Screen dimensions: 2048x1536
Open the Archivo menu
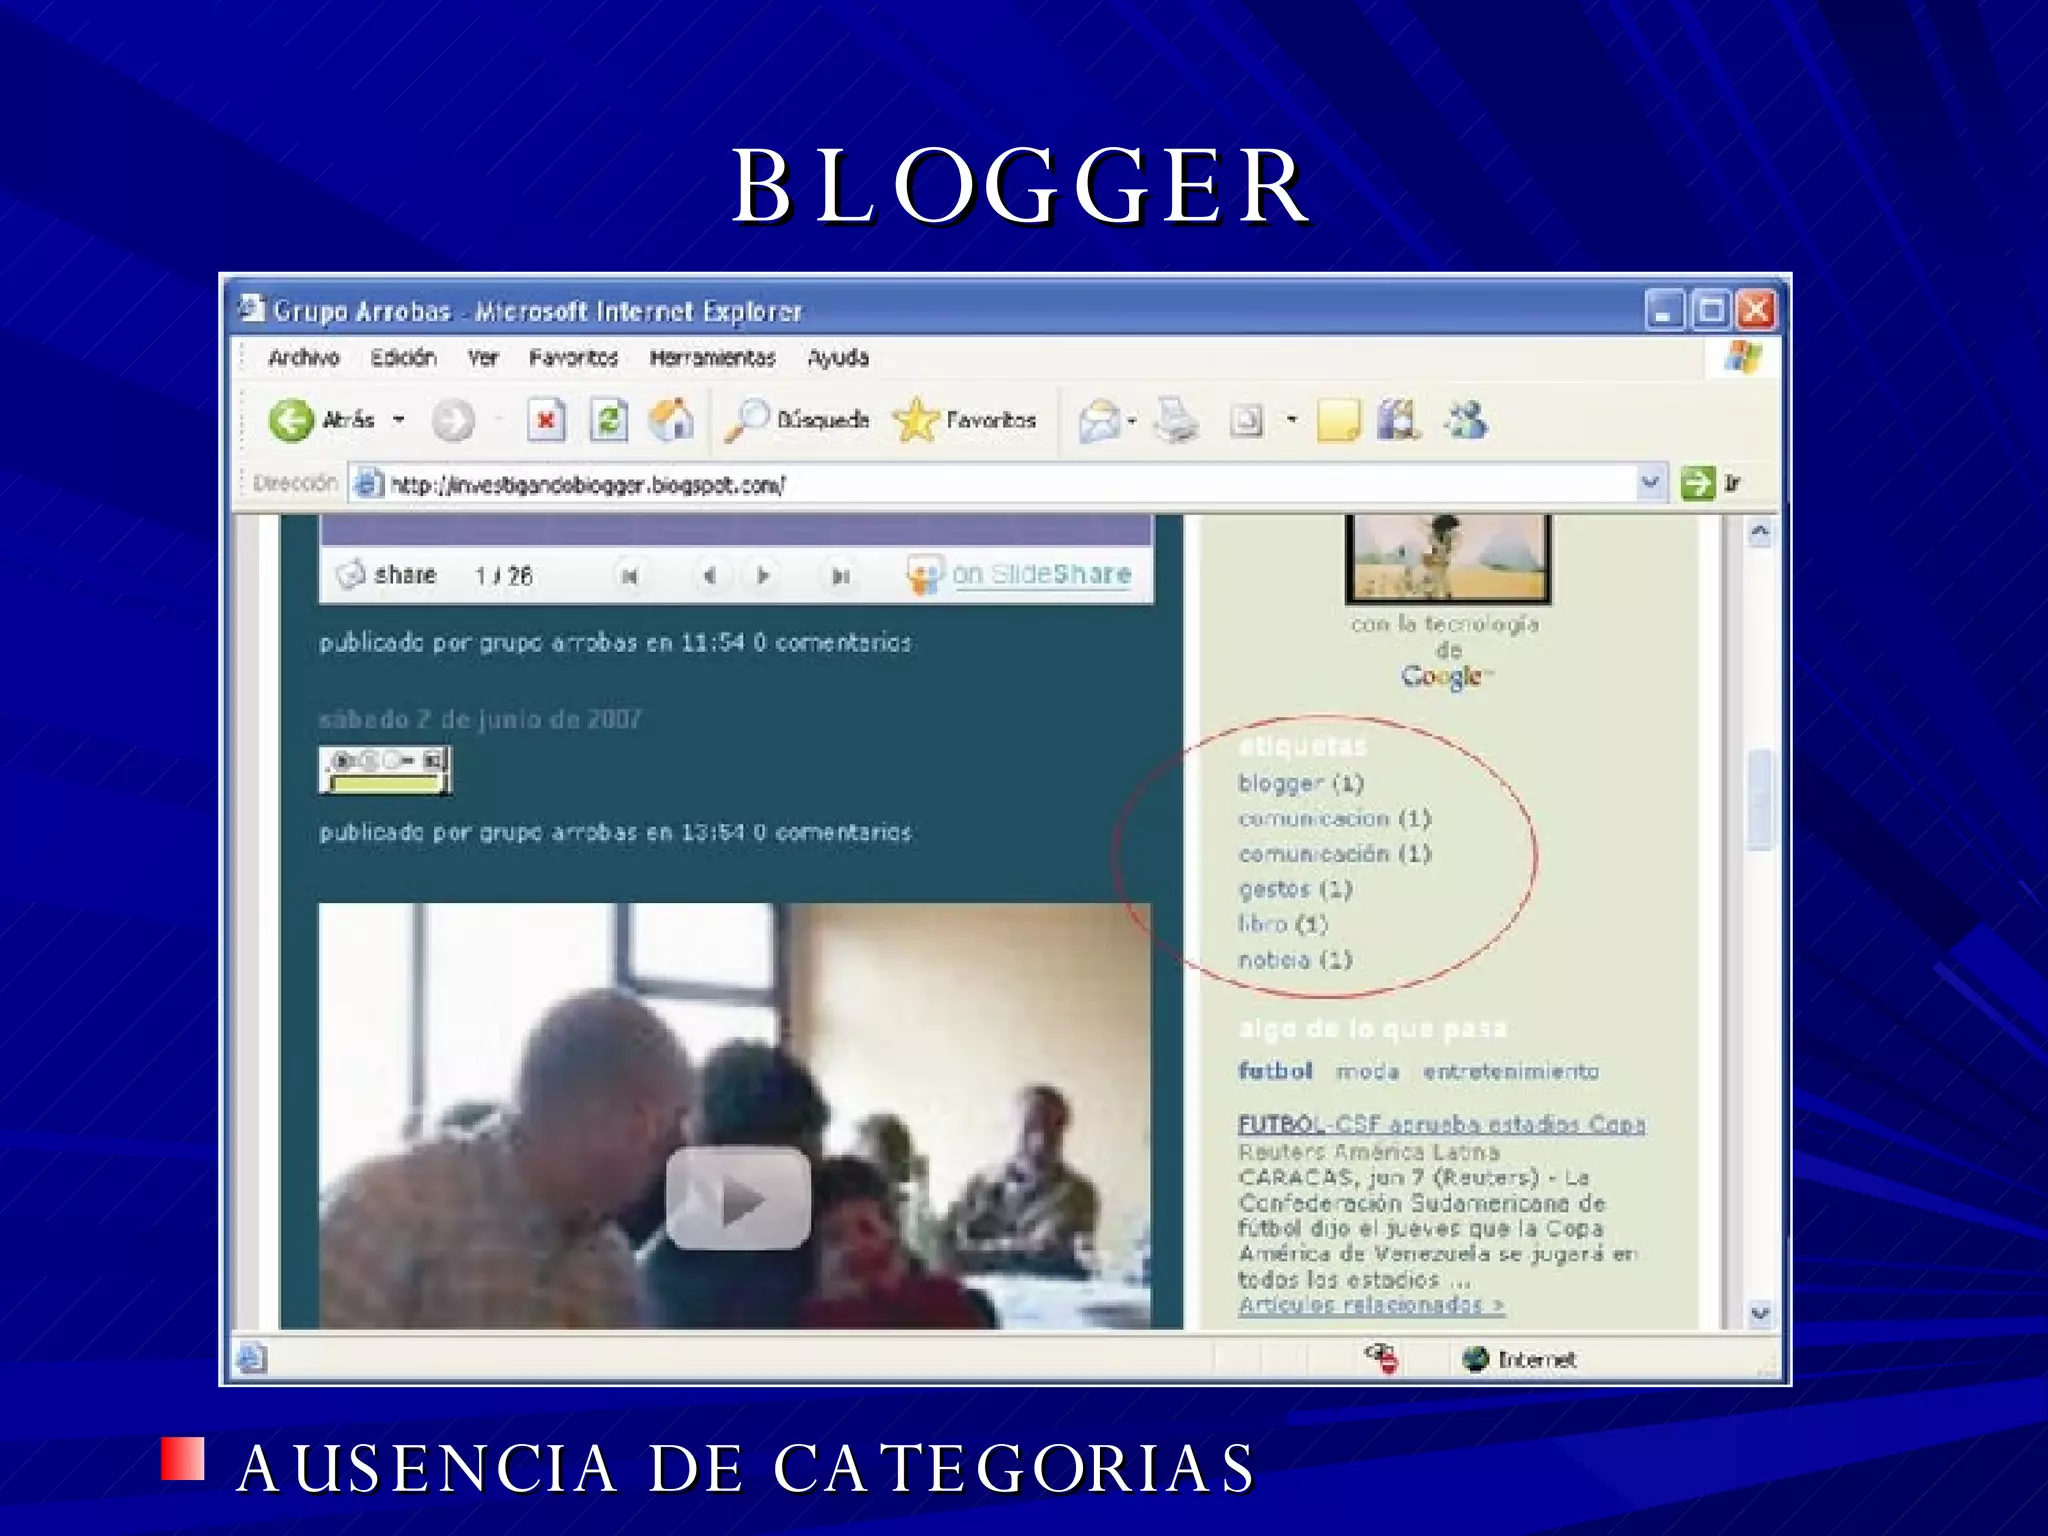(303, 358)
